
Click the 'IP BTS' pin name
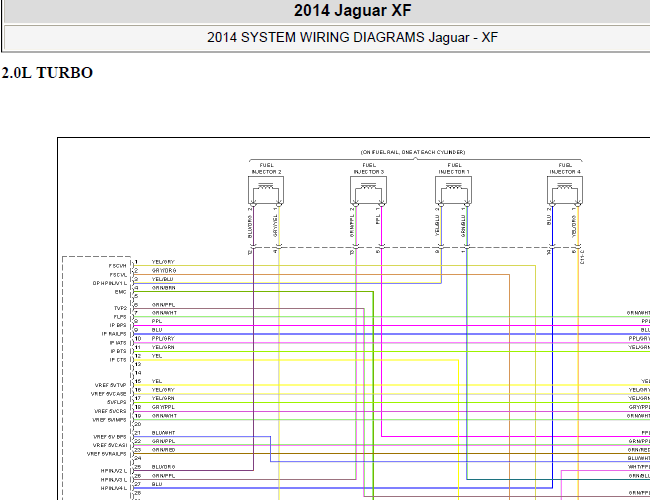118,351
